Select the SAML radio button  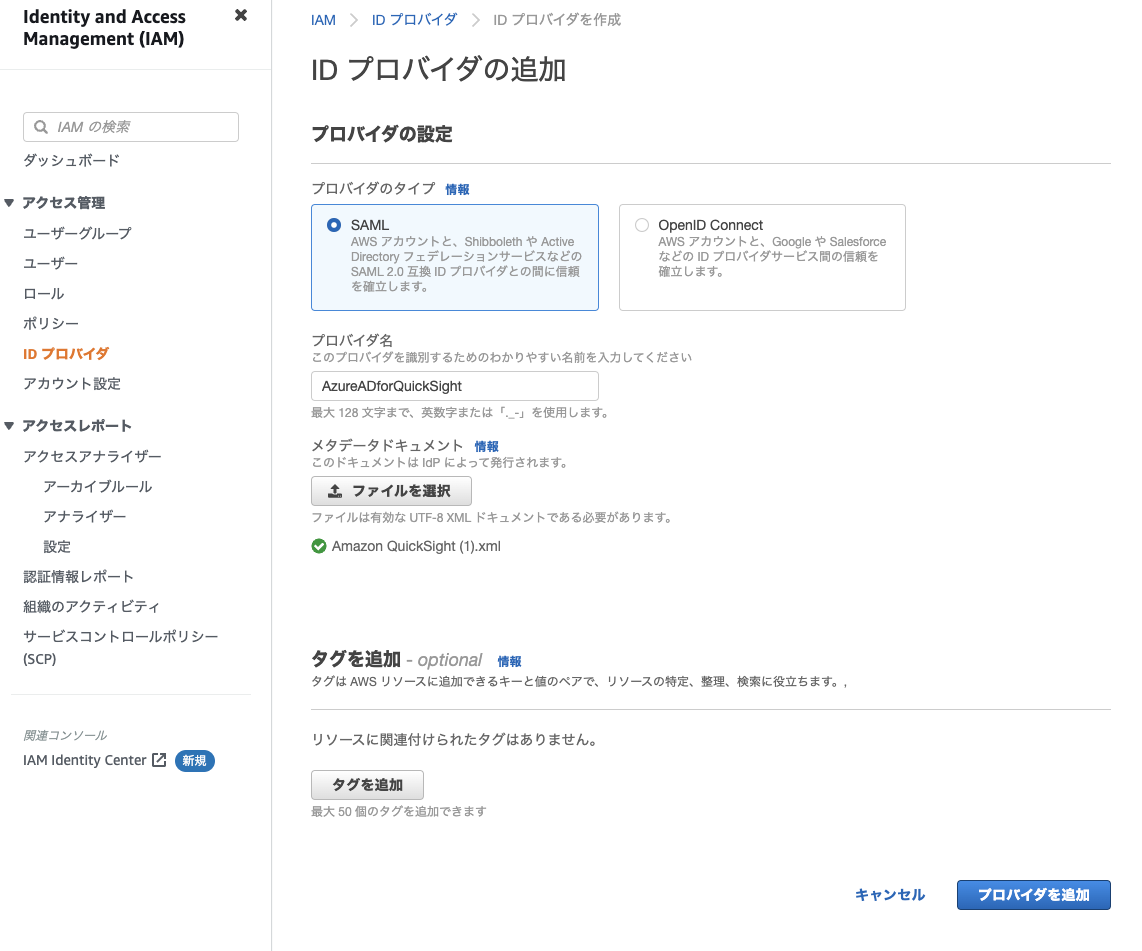(x=334, y=225)
